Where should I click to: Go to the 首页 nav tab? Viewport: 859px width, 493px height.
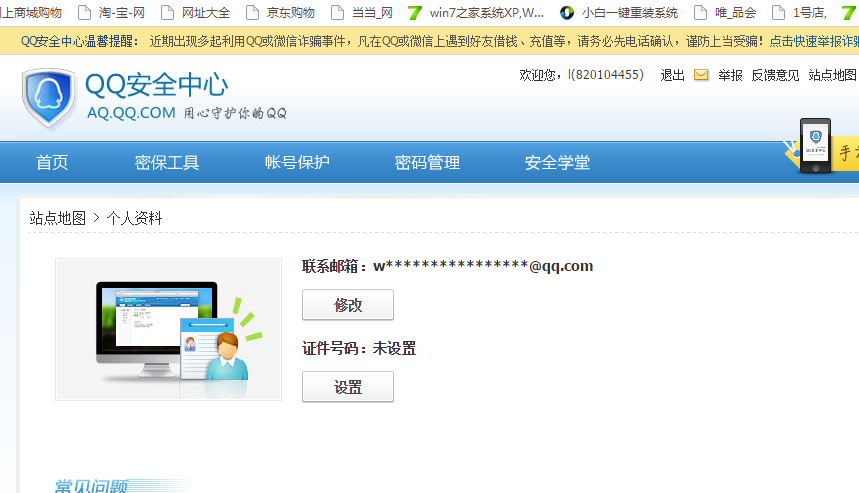(x=52, y=162)
